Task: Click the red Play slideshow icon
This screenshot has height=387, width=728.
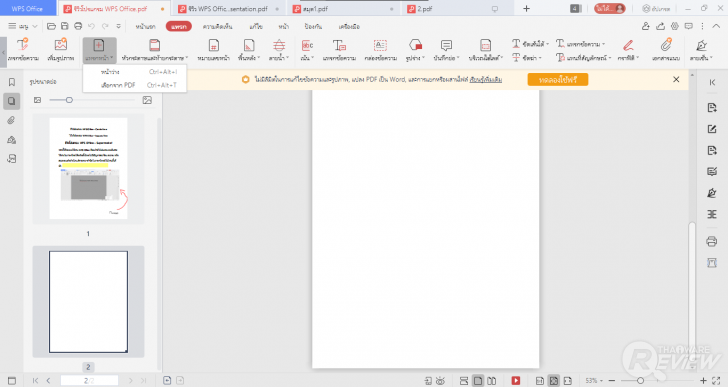Action: [516, 381]
